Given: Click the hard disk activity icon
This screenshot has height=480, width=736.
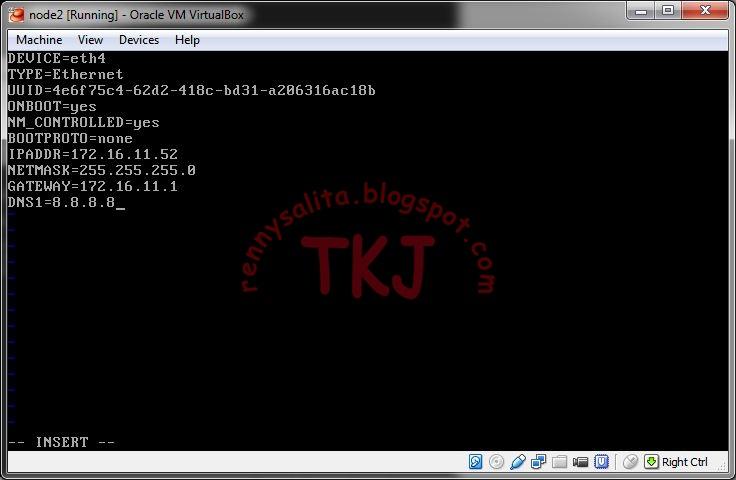Looking at the screenshot, I should coord(475,462).
